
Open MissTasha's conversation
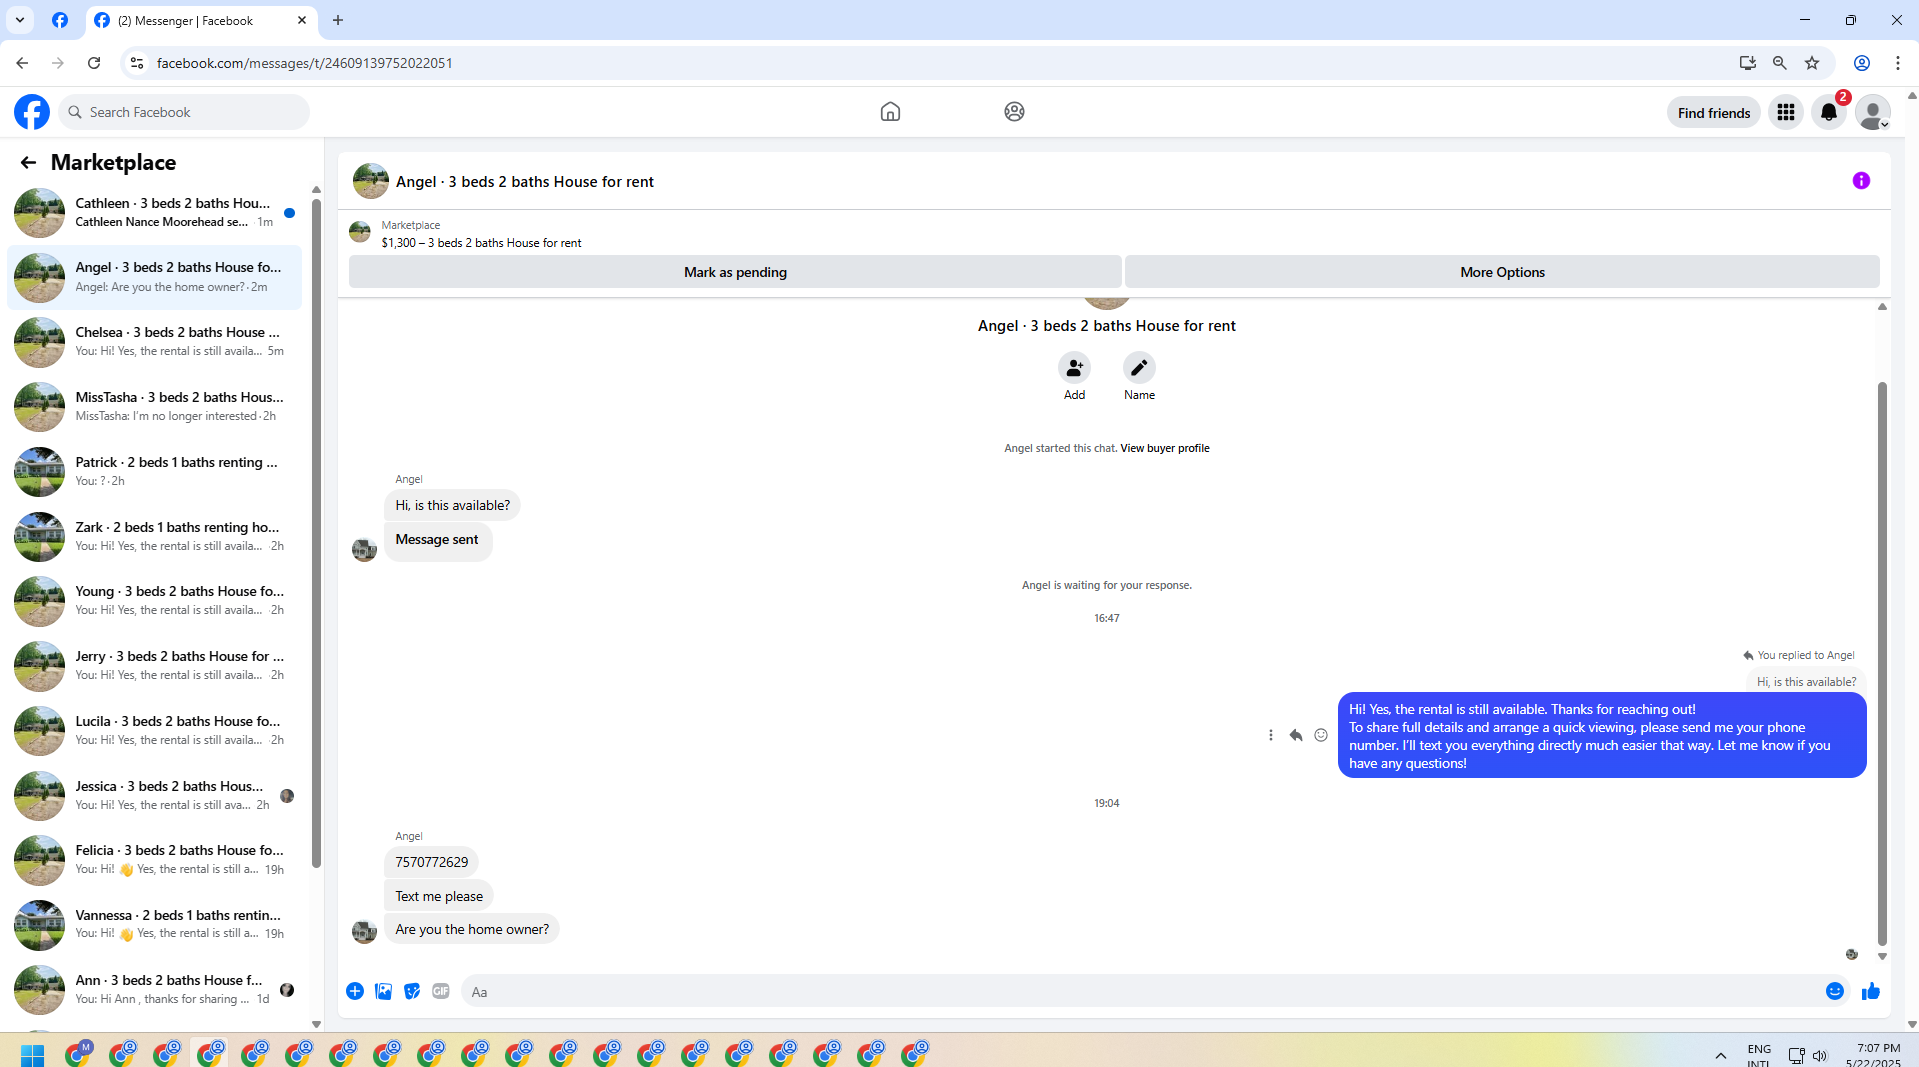156,407
